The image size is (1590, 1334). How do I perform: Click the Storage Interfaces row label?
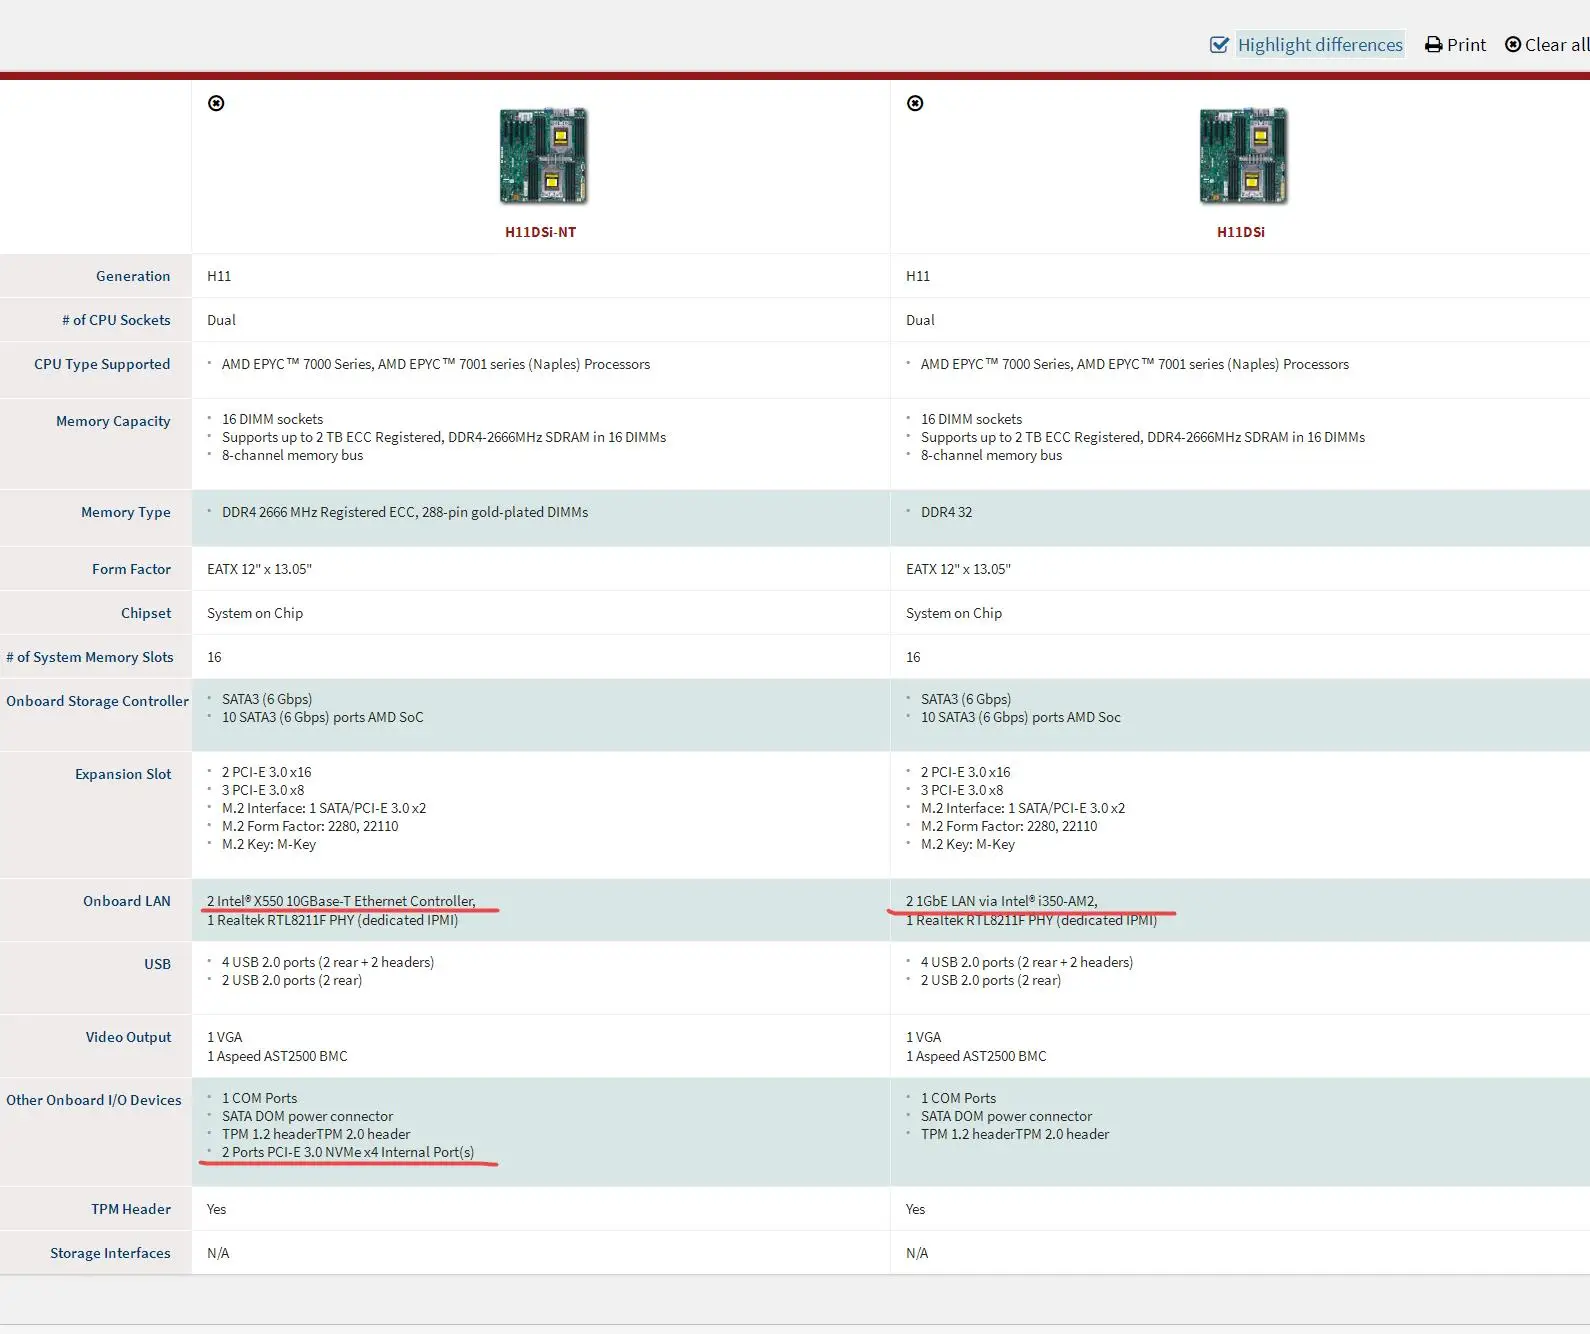(110, 1253)
